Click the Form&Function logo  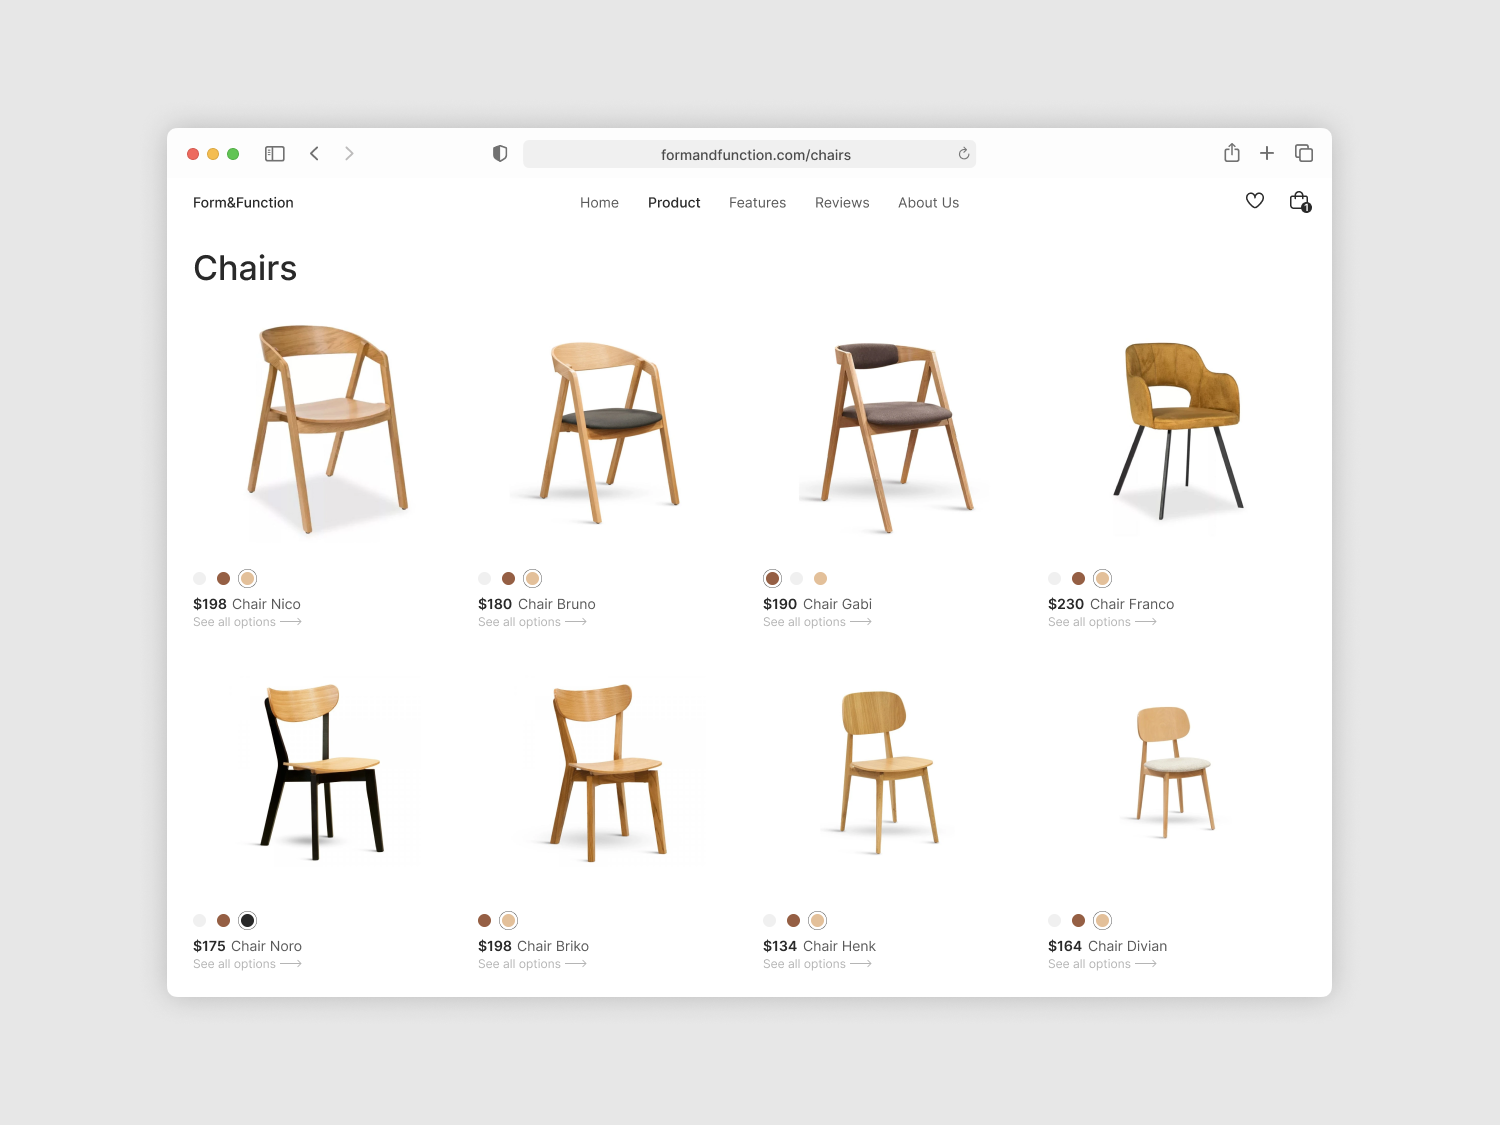click(243, 203)
